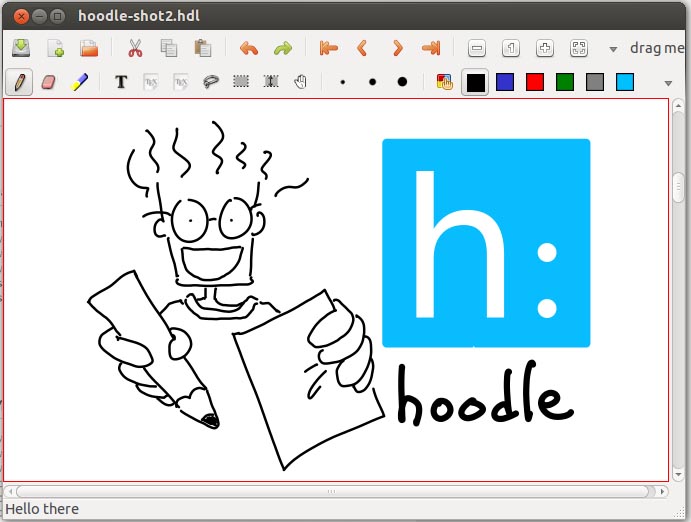Screen dimensions: 691x522
Task: Zoom out with the minus button
Action: point(477,48)
